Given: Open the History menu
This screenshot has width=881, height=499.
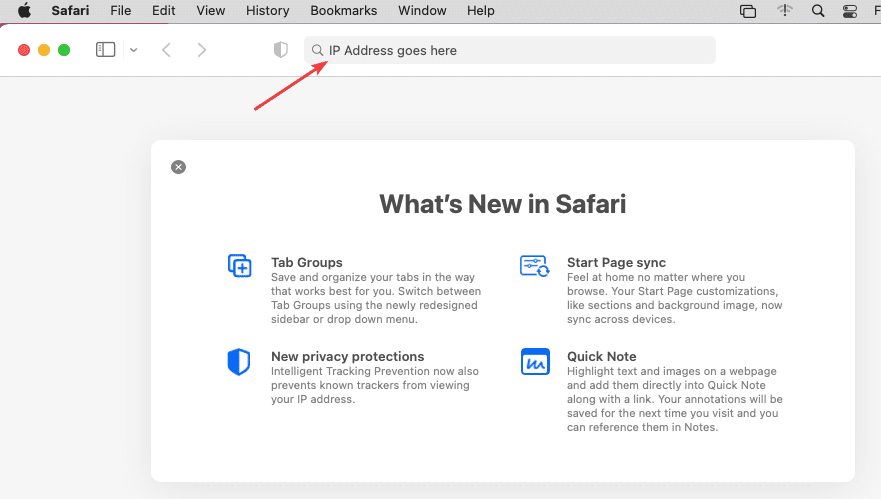Looking at the screenshot, I should tap(267, 11).
